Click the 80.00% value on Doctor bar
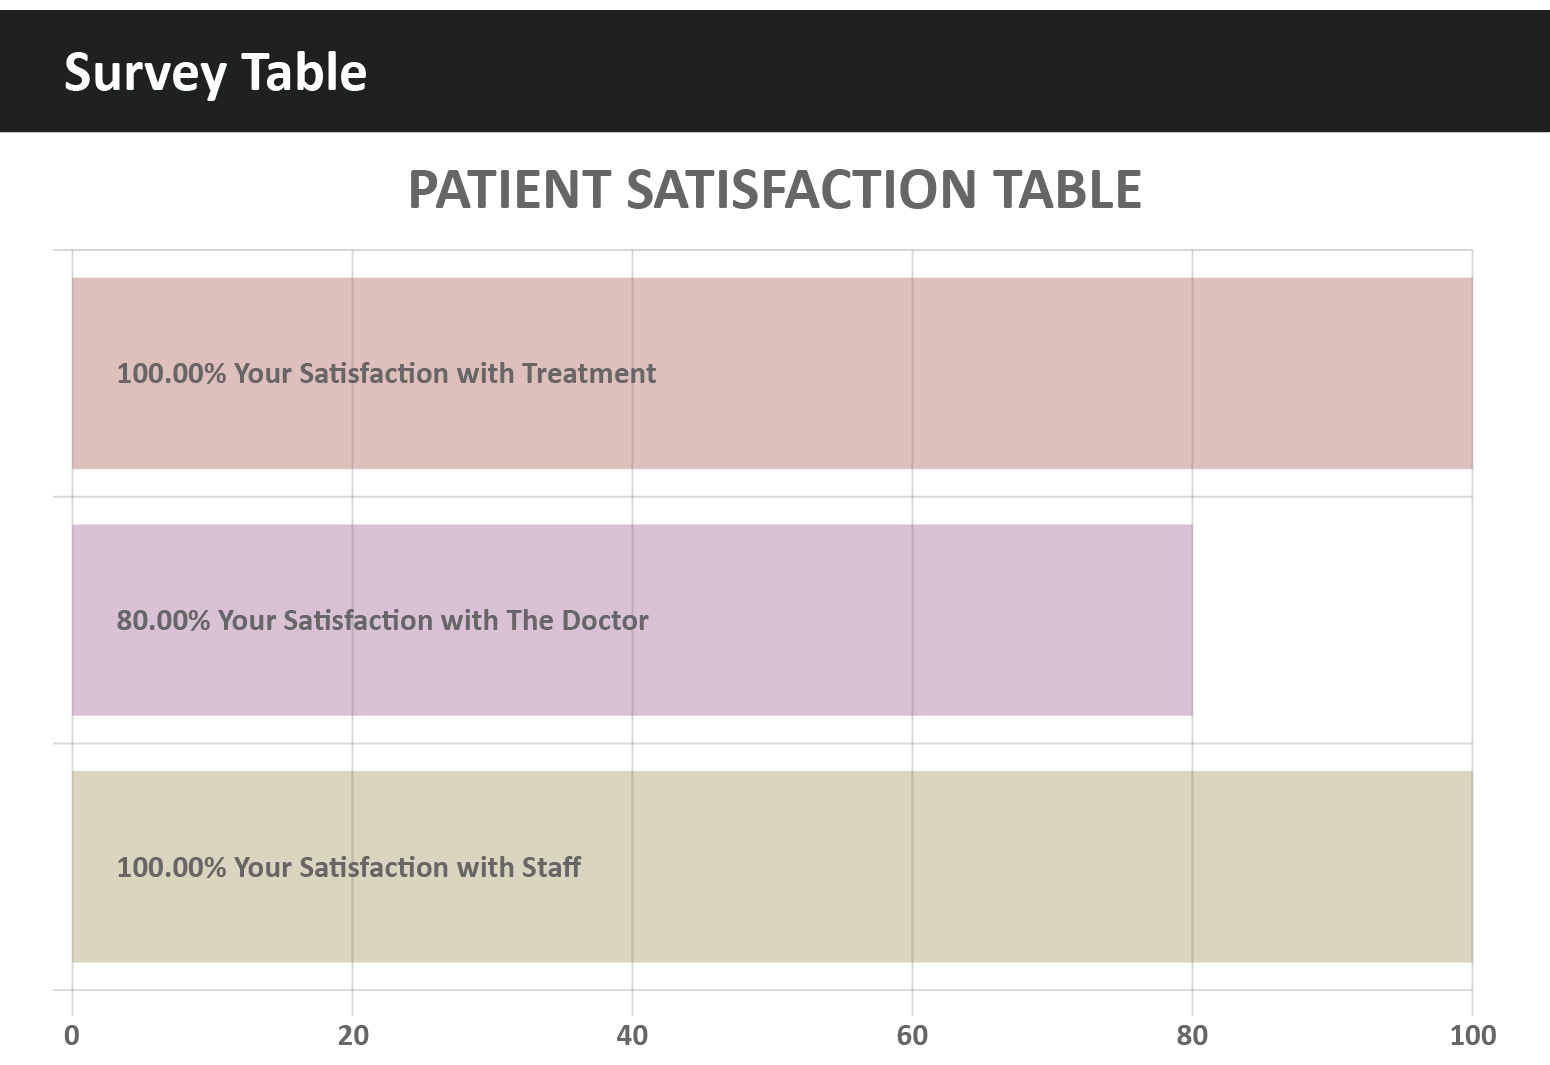1550x1065 pixels. tap(163, 620)
